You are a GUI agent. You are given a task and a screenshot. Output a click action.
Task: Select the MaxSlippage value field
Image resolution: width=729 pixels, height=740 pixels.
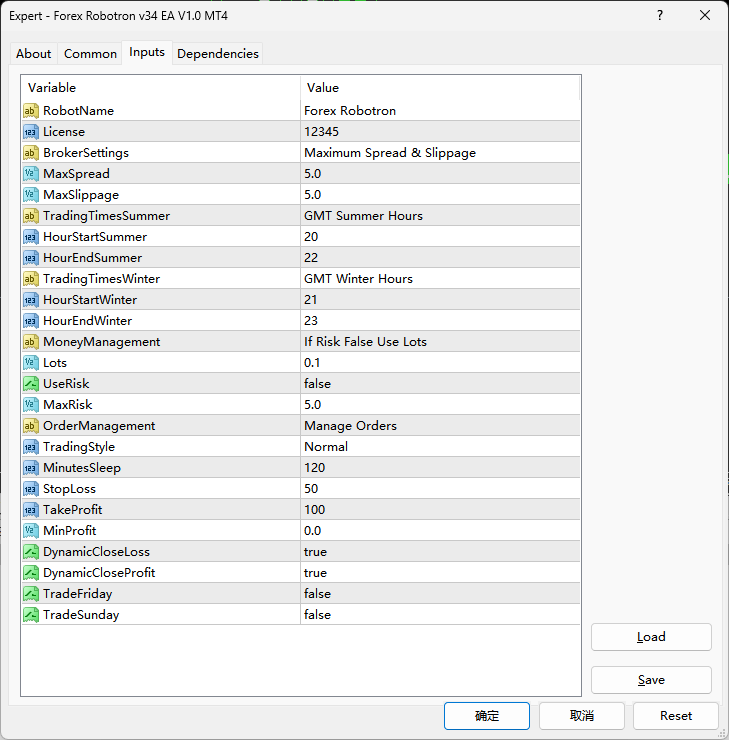pos(440,195)
